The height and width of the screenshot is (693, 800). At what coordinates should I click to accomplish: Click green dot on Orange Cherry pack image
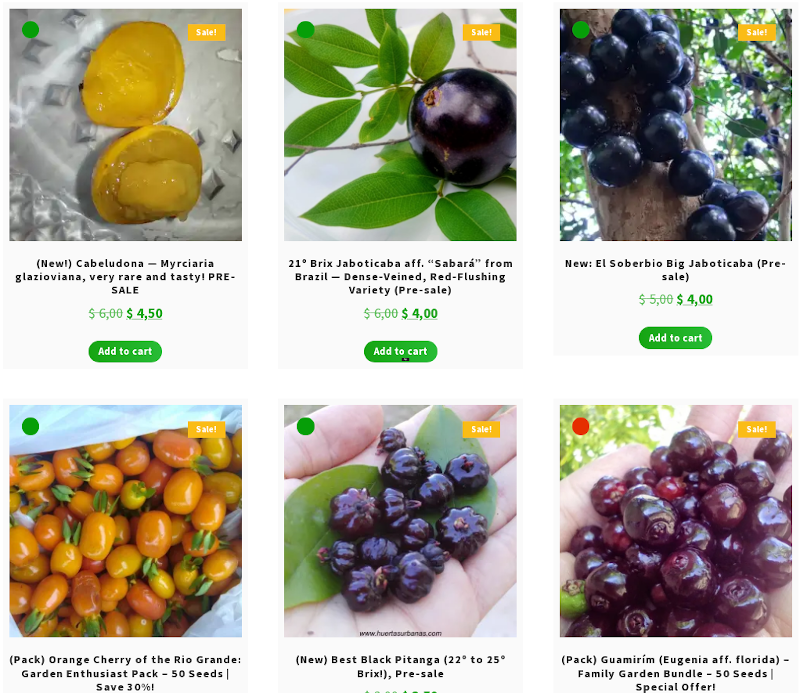31,426
